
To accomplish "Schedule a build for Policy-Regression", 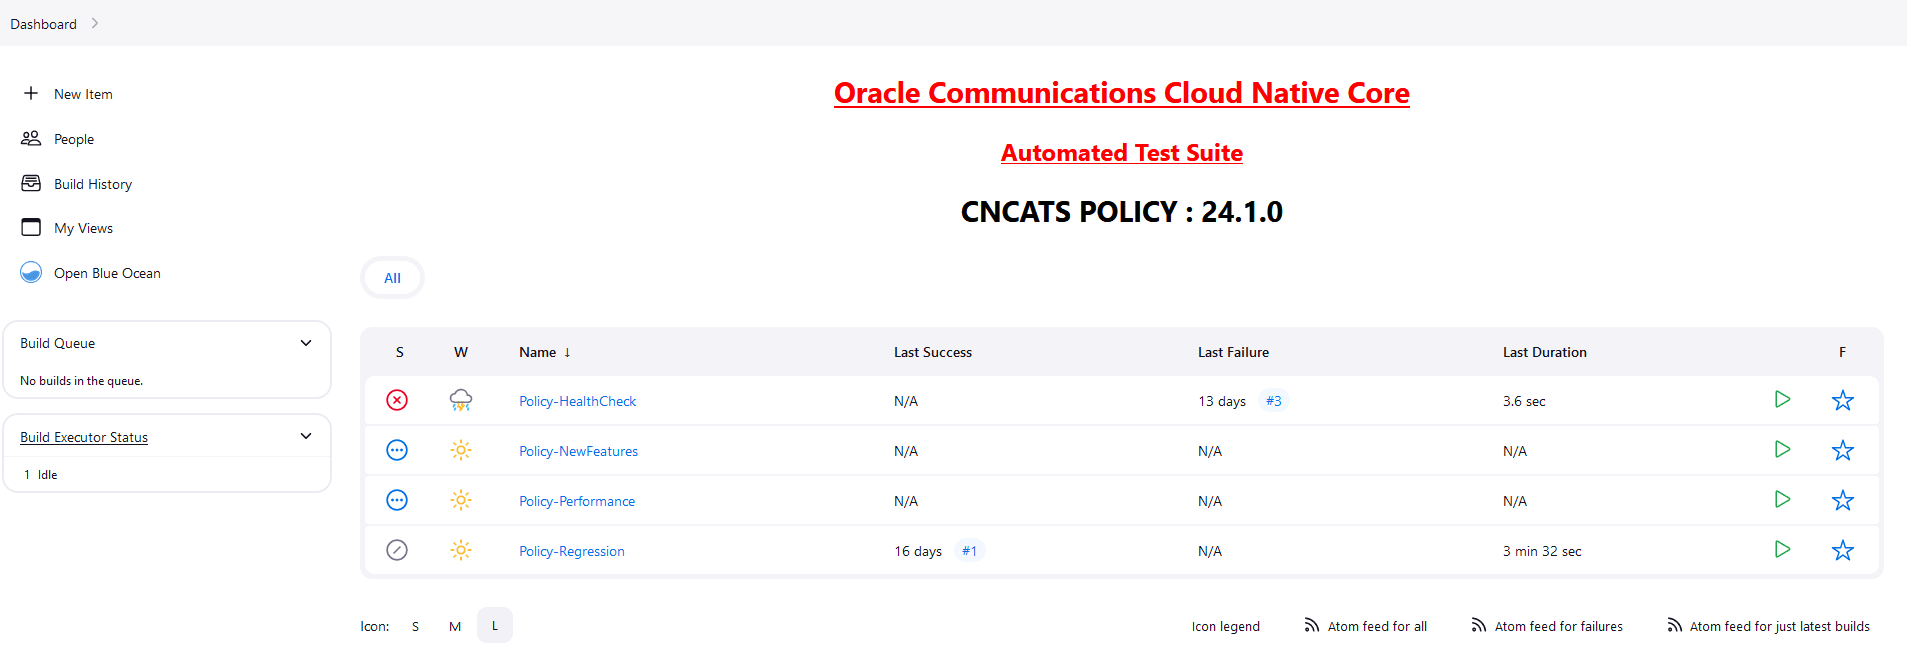I will [x=1782, y=549].
